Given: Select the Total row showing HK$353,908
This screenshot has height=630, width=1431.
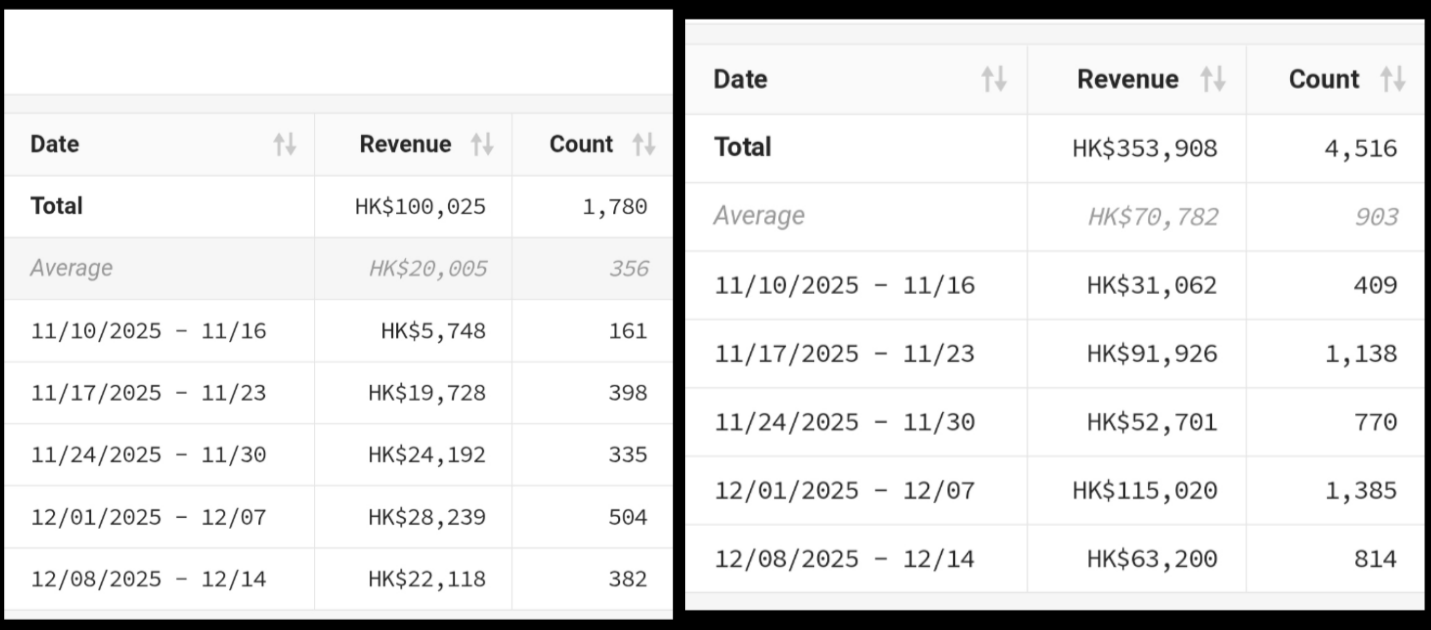Looking at the screenshot, I should tap(743, 148).
